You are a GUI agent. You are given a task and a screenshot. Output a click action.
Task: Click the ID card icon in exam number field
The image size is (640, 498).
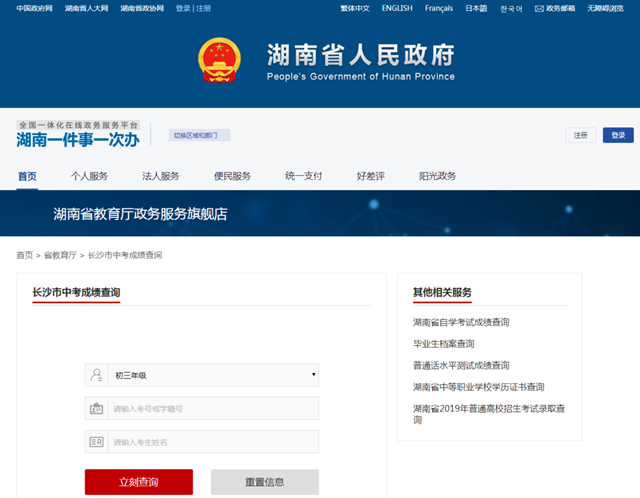pos(97,409)
